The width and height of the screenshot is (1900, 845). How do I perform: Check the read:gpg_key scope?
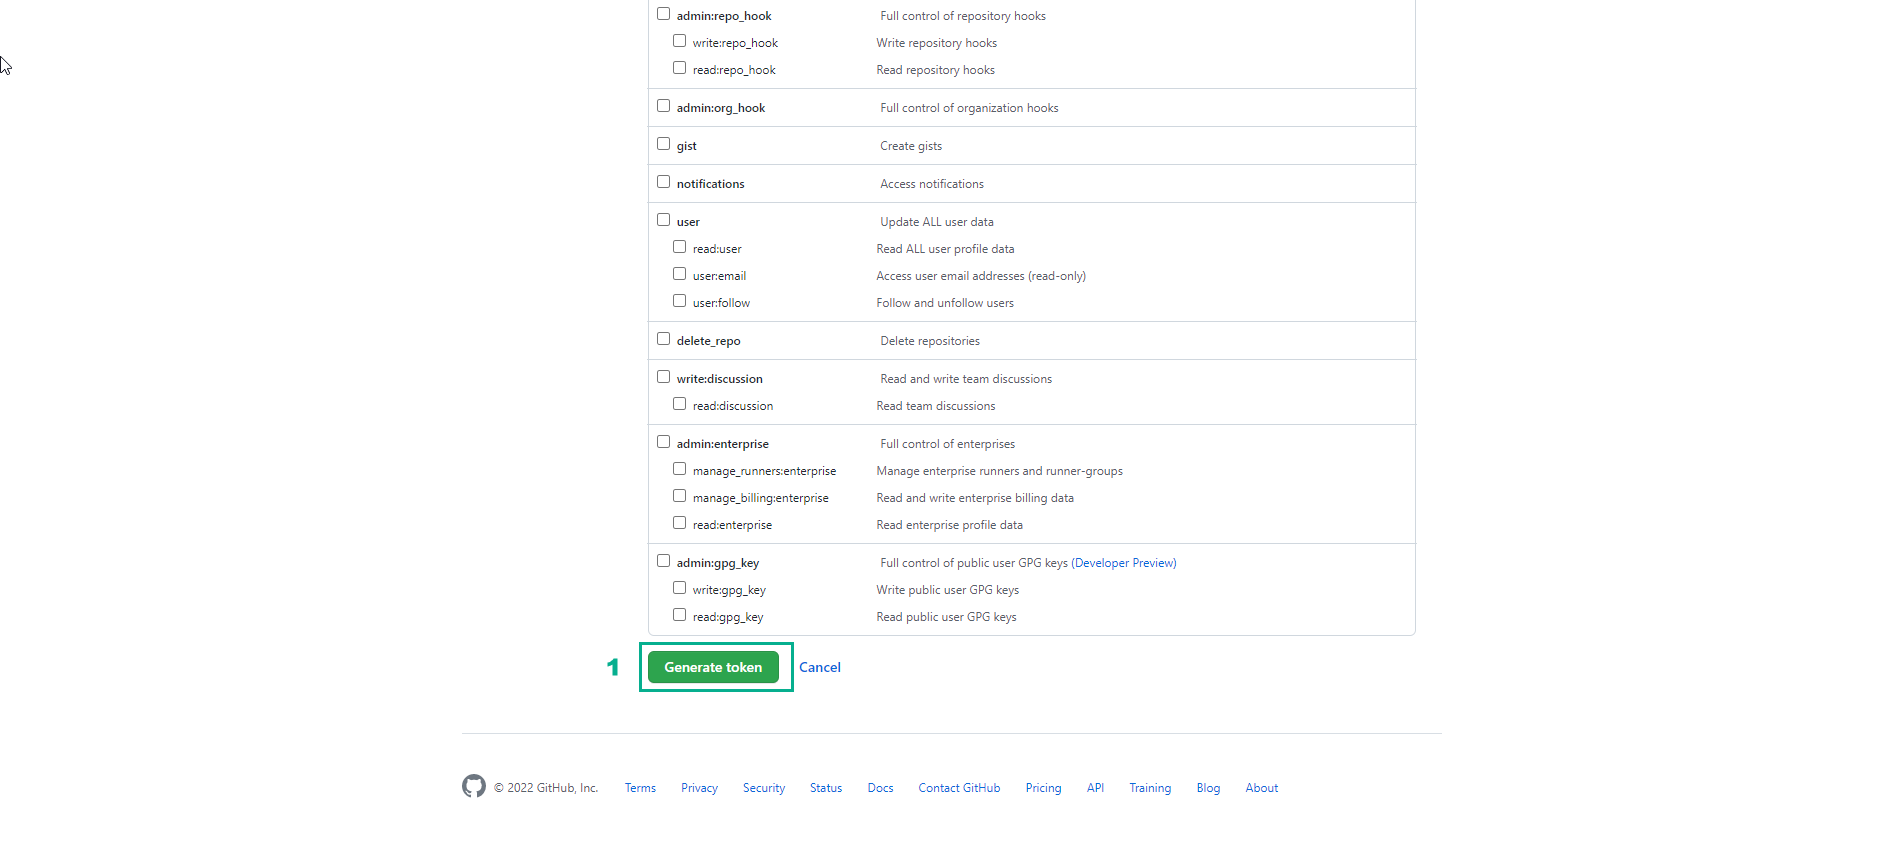[x=679, y=615]
